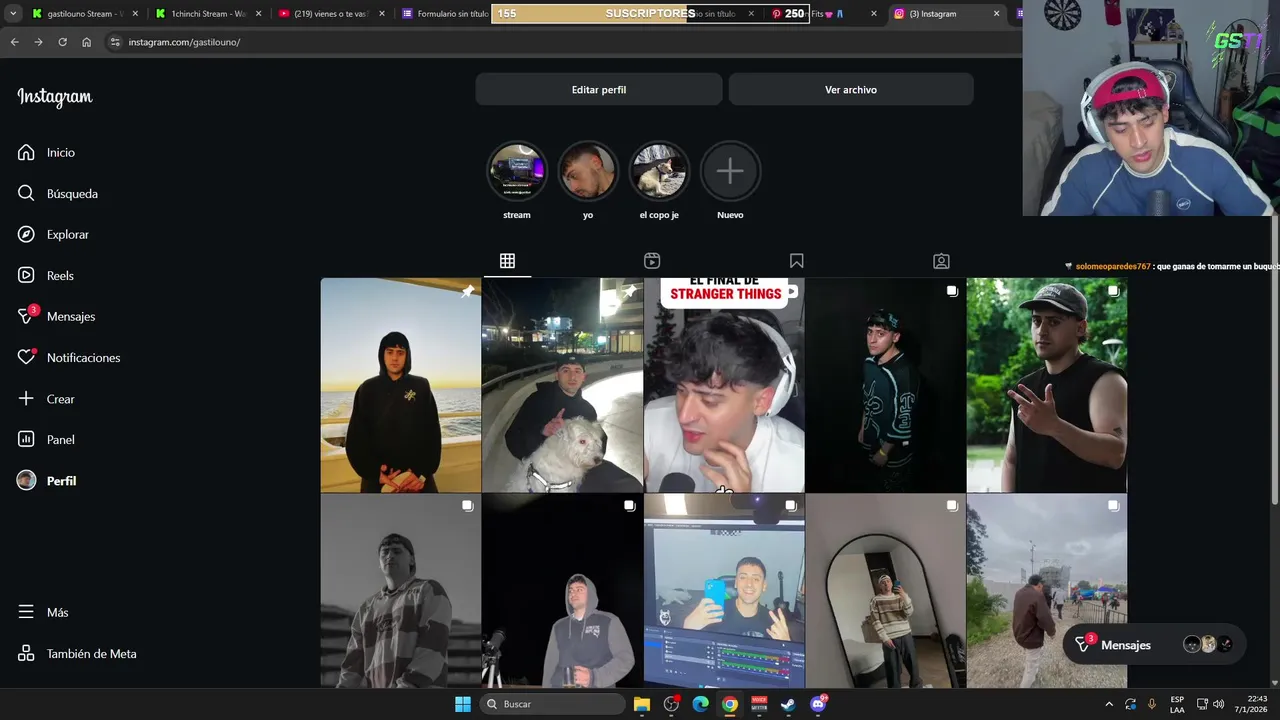
Task: Open File Explorer from taskbar
Action: tap(642, 704)
